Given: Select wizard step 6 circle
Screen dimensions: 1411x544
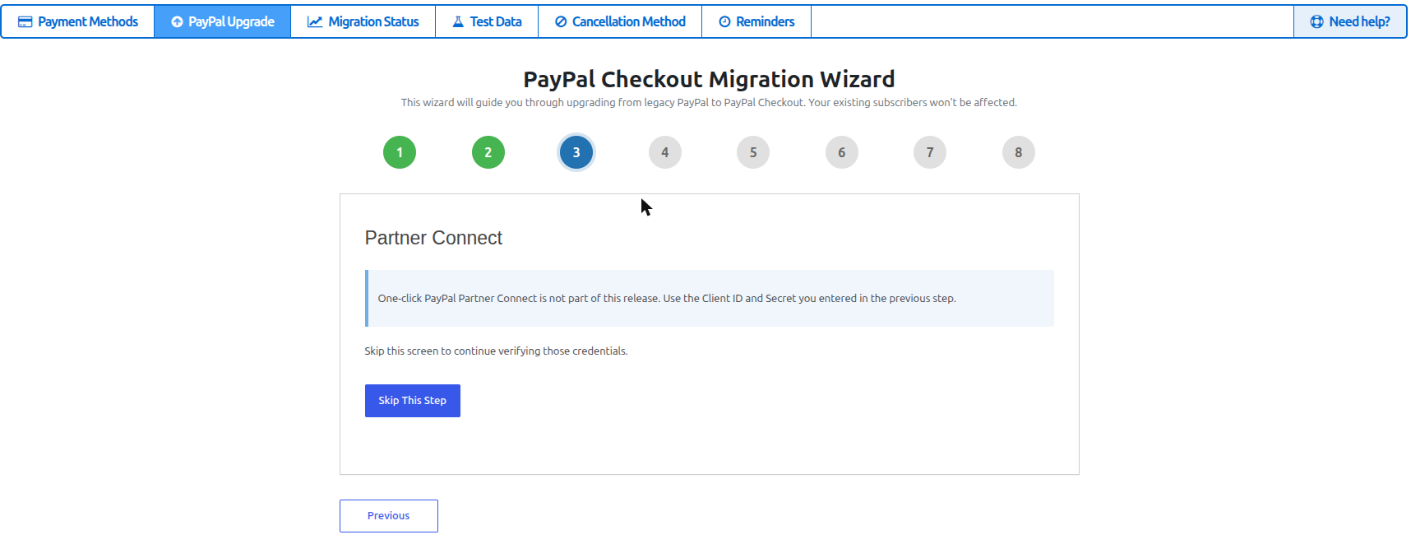Looking at the screenshot, I should 842,153.
